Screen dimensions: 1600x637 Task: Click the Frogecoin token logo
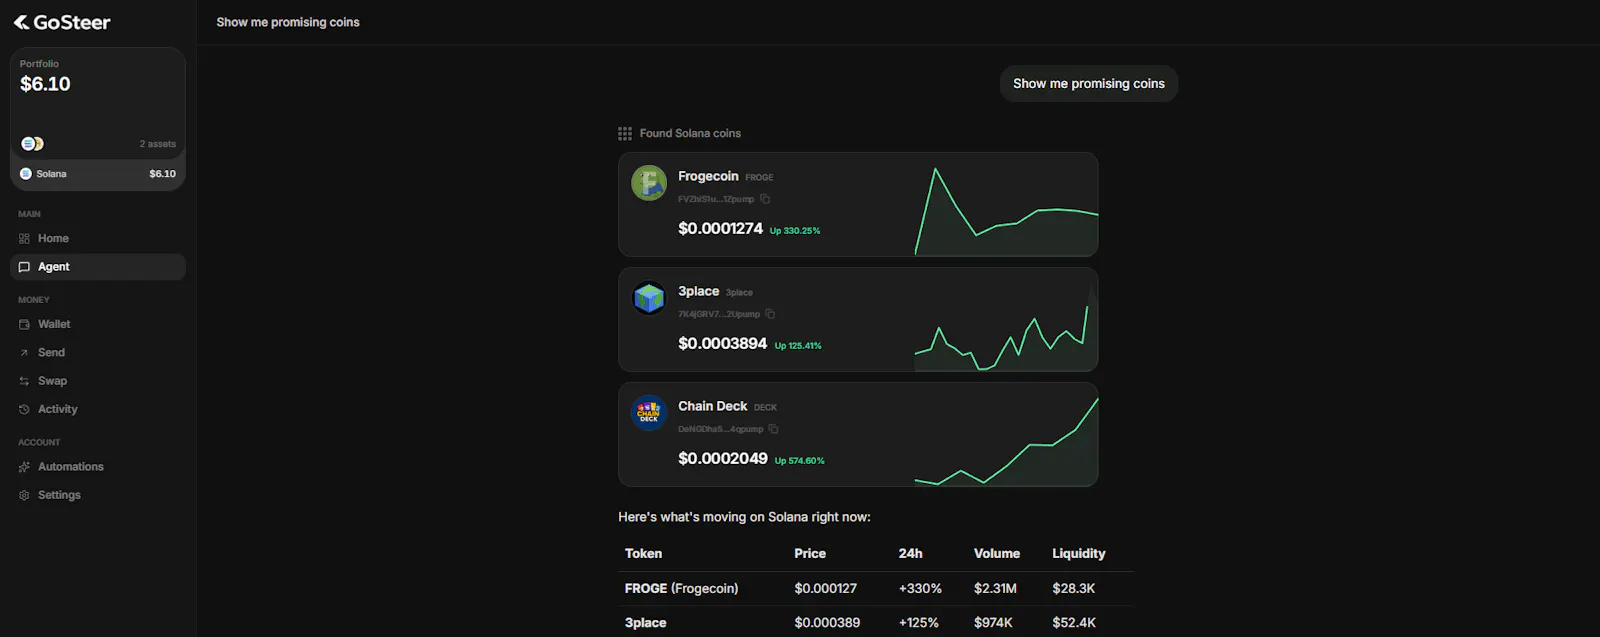(649, 183)
